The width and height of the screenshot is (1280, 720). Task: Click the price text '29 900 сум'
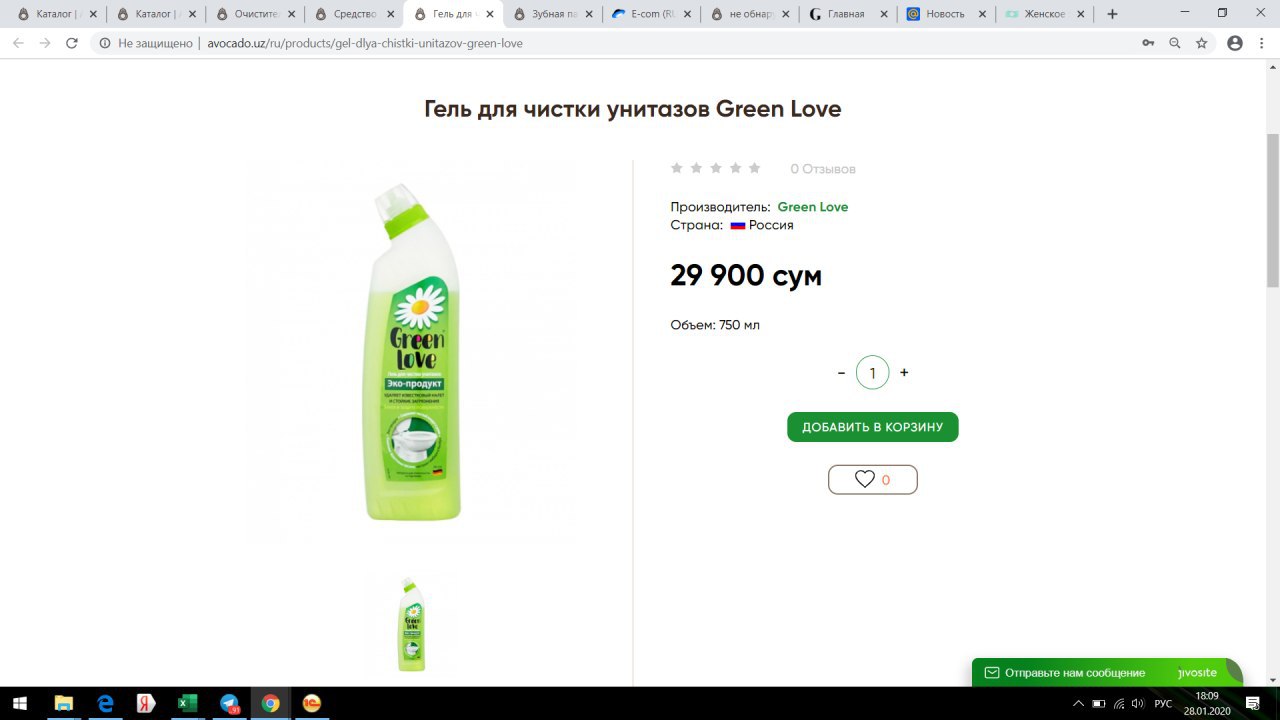point(746,276)
